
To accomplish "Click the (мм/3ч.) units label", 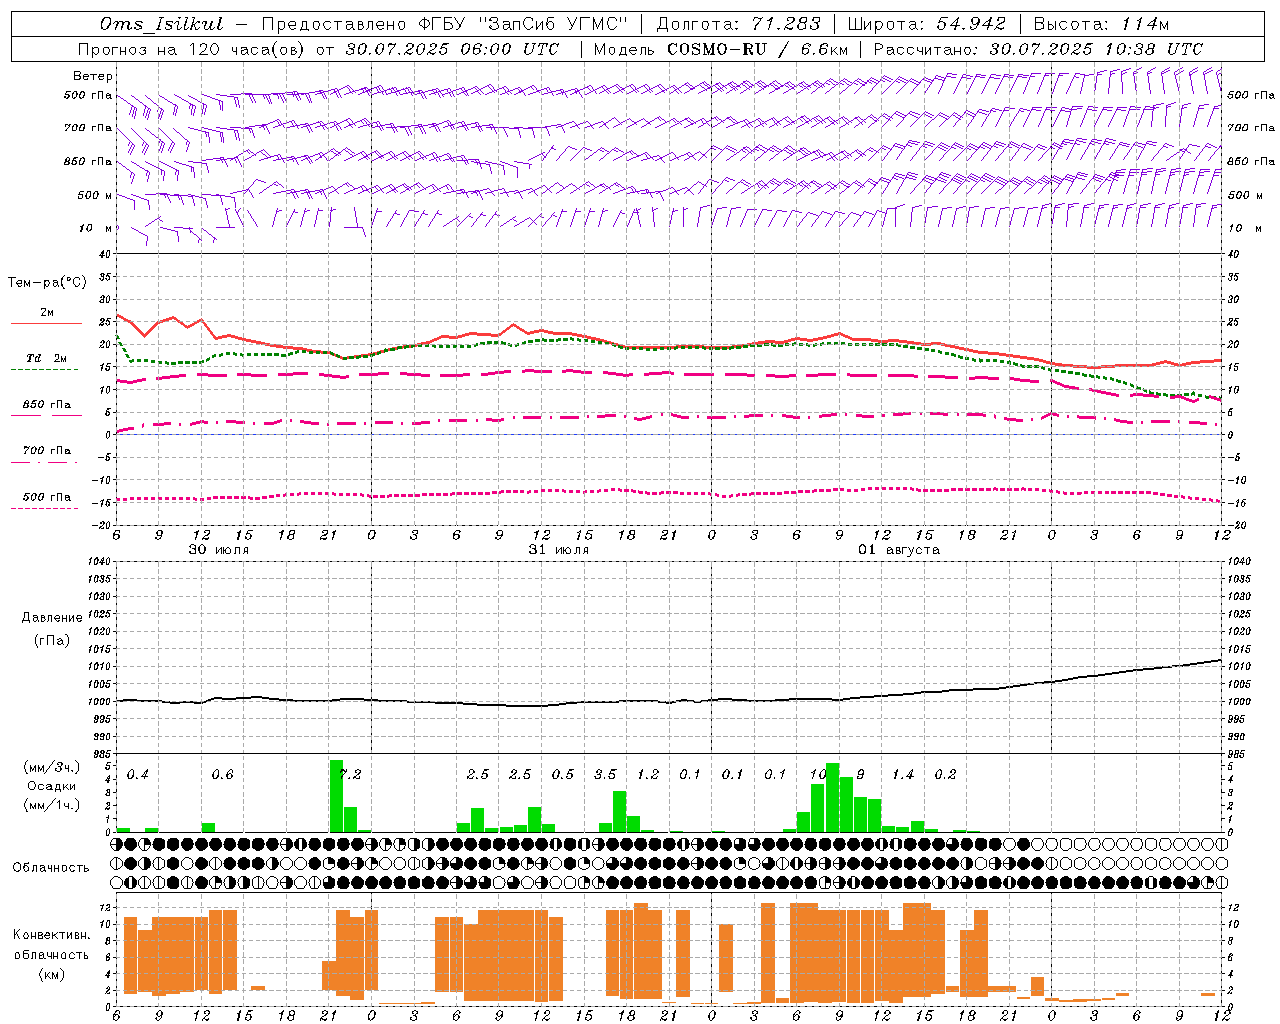I will 51,767.
